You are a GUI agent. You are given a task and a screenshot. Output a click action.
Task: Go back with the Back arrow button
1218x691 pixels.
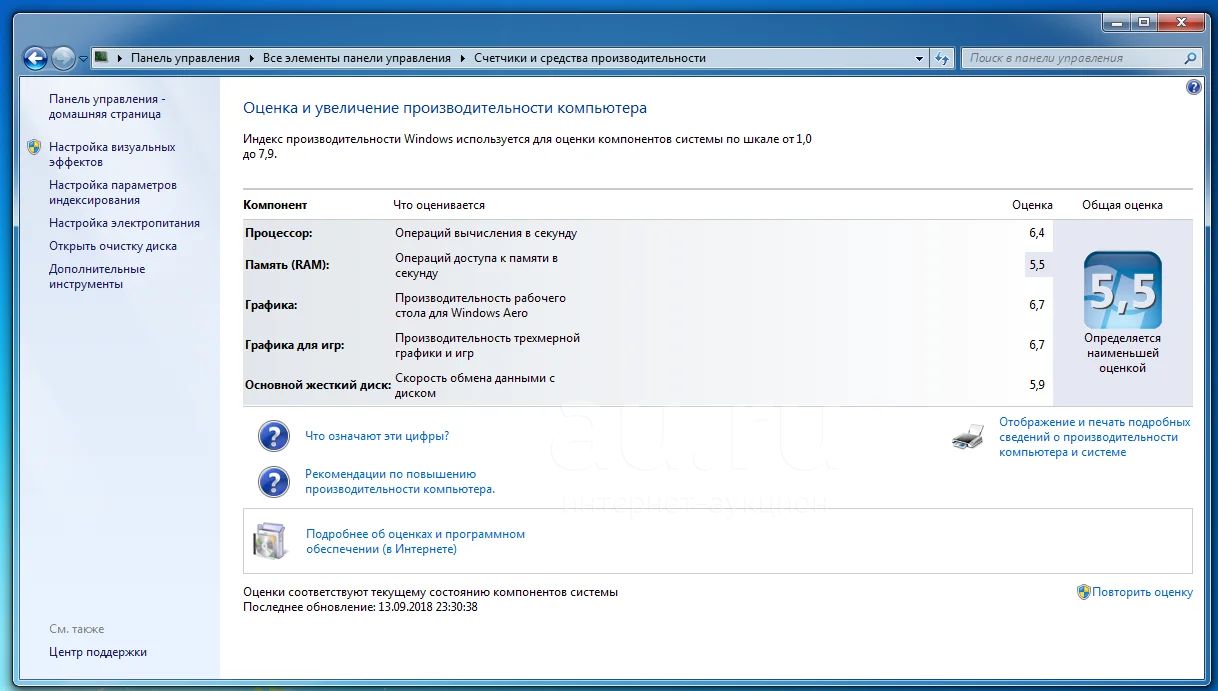coord(35,58)
